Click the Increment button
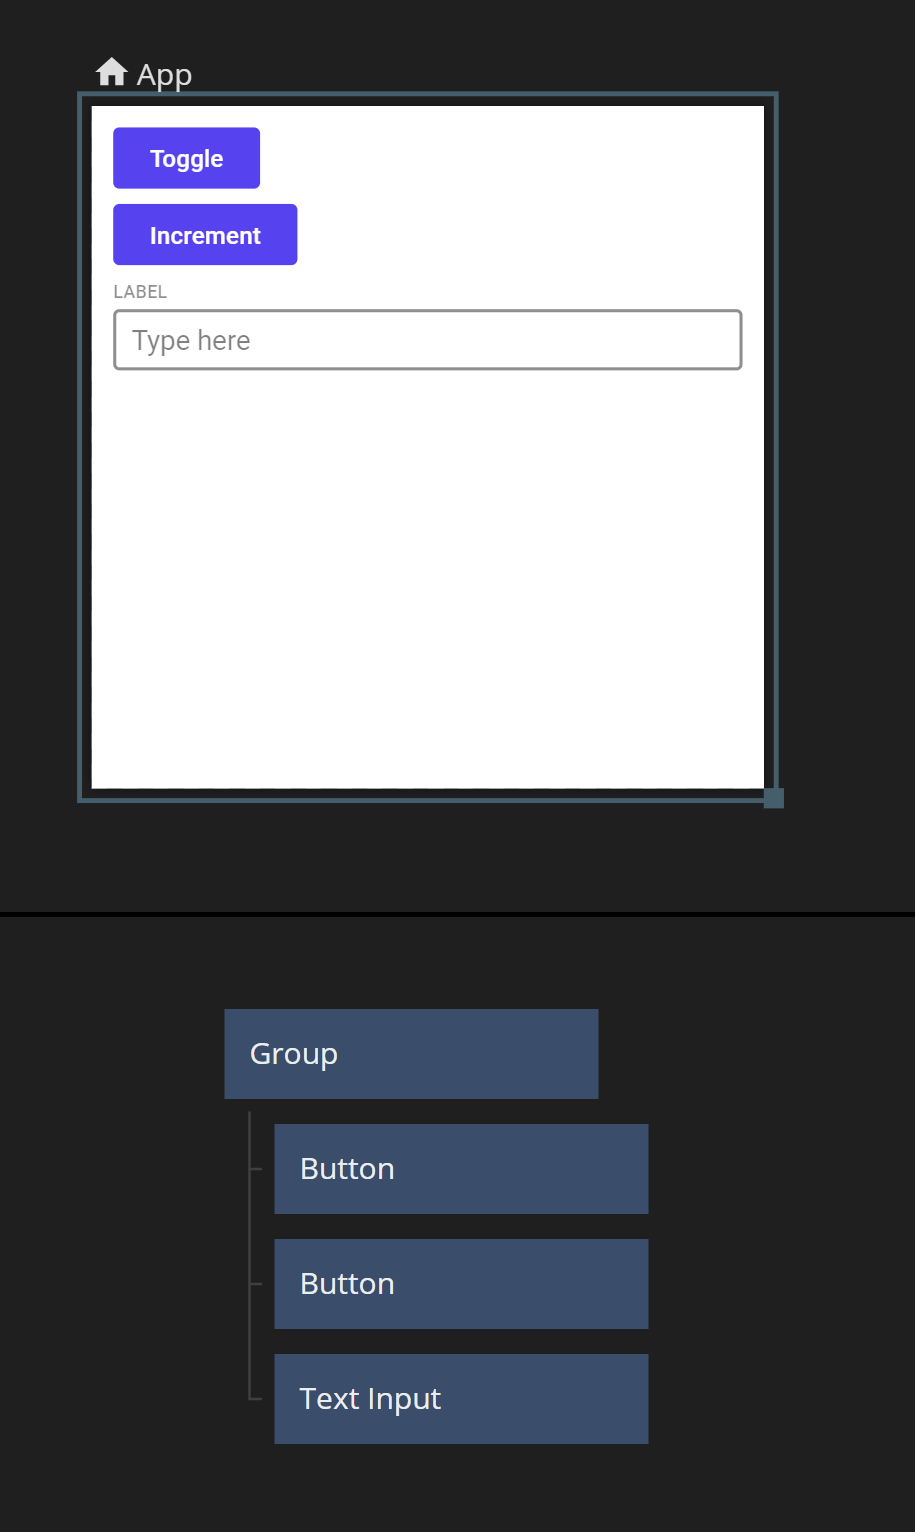 pyautogui.click(x=205, y=235)
